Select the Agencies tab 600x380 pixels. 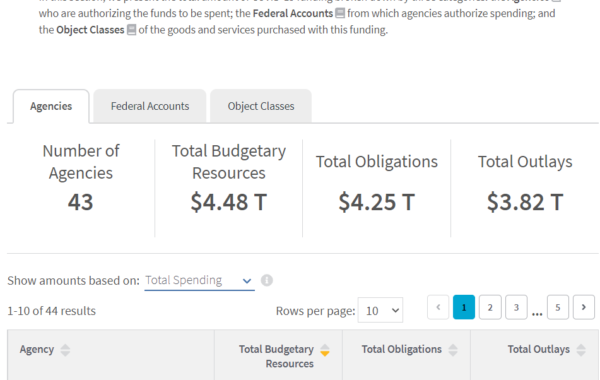point(51,106)
